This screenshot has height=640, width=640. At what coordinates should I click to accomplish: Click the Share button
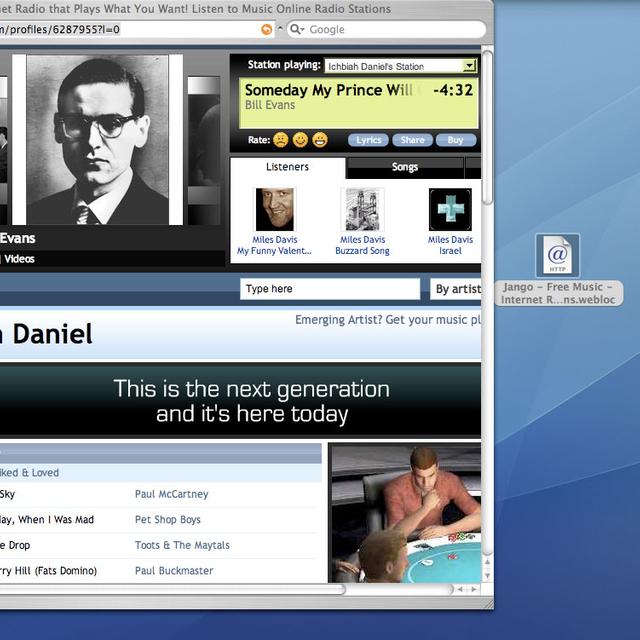(412, 140)
